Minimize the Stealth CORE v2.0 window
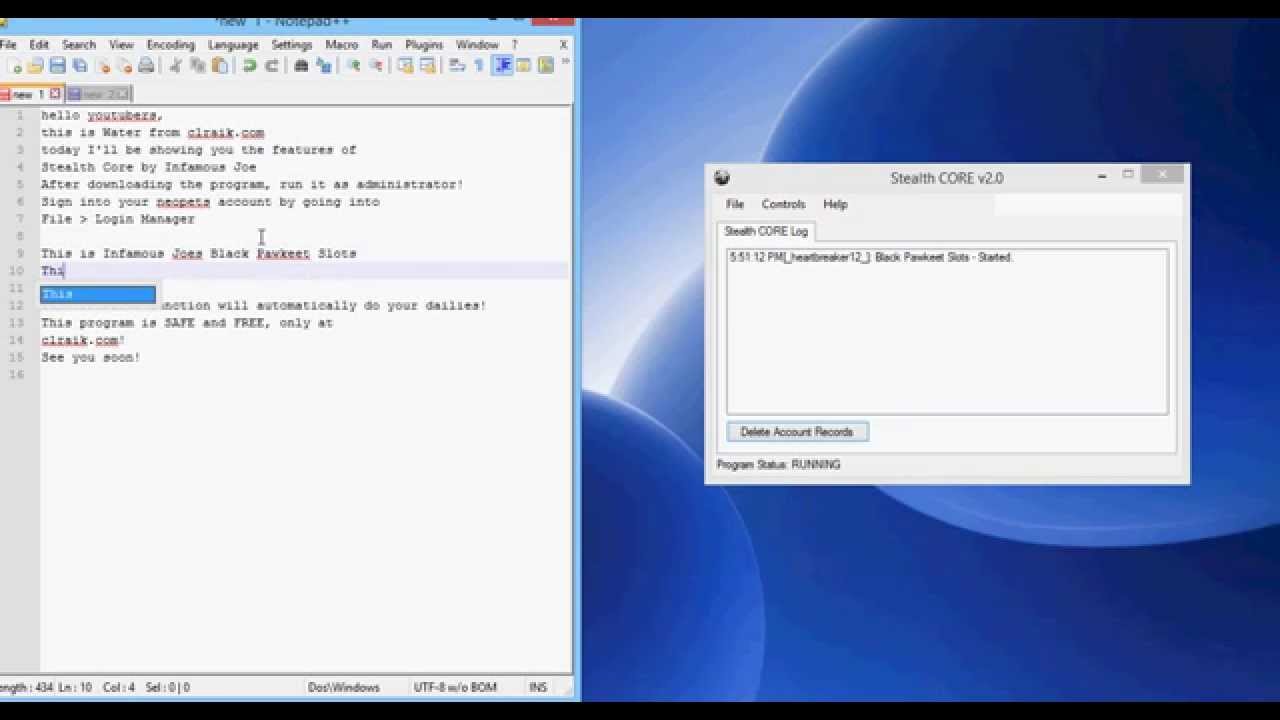 [x=1102, y=177]
